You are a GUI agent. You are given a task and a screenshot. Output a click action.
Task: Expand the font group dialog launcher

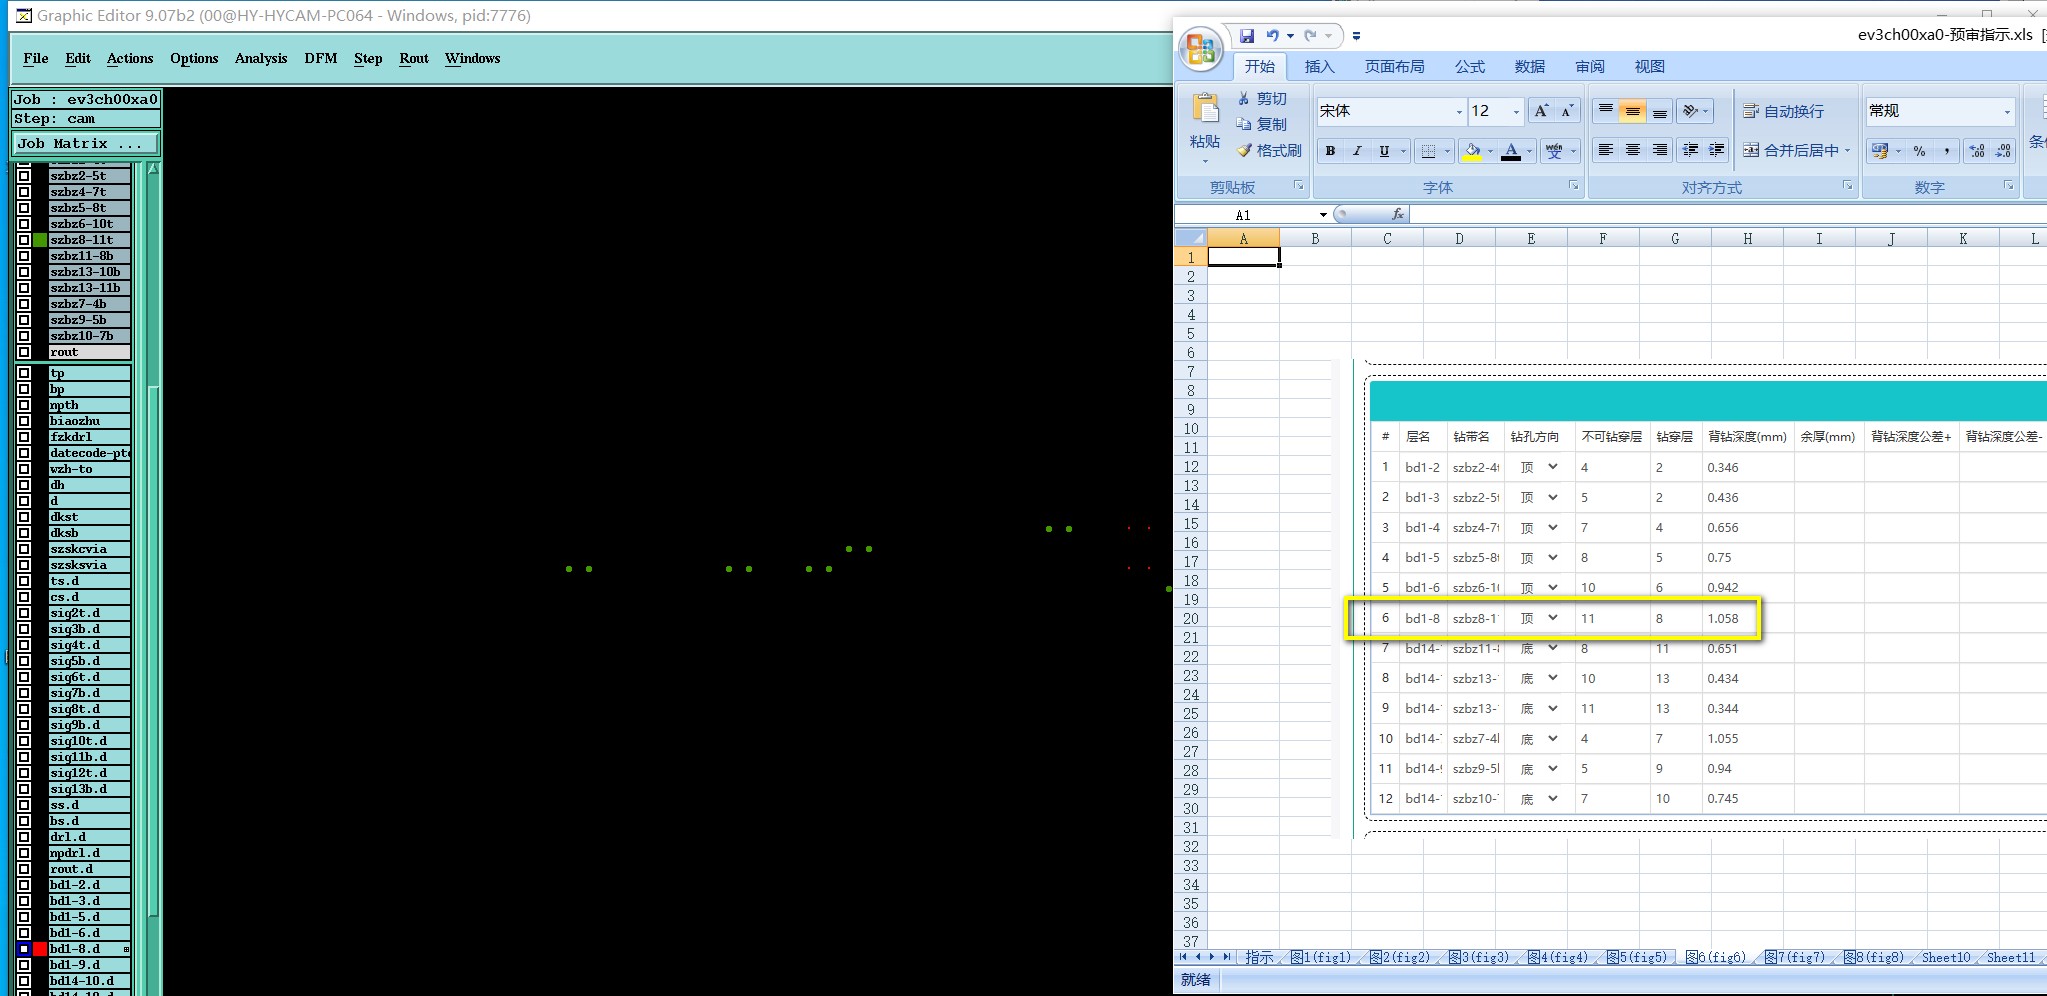[1573, 186]
